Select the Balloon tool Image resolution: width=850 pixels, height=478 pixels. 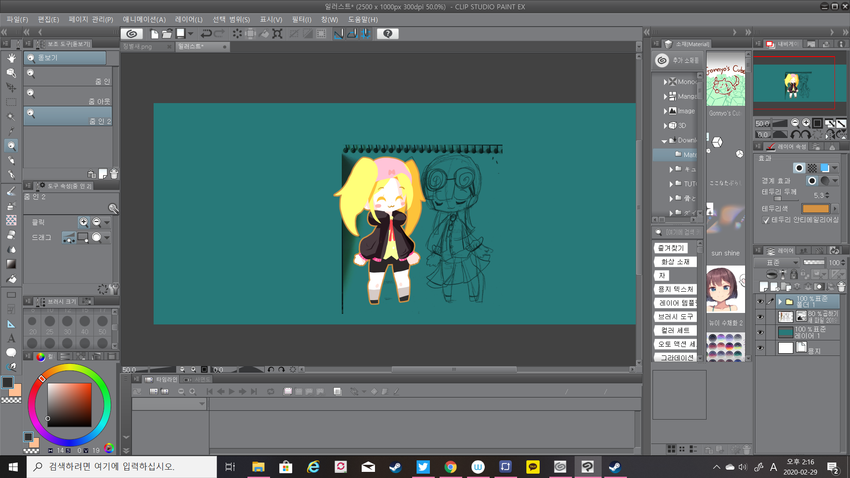pyautogui.click(x=11, y=353)
